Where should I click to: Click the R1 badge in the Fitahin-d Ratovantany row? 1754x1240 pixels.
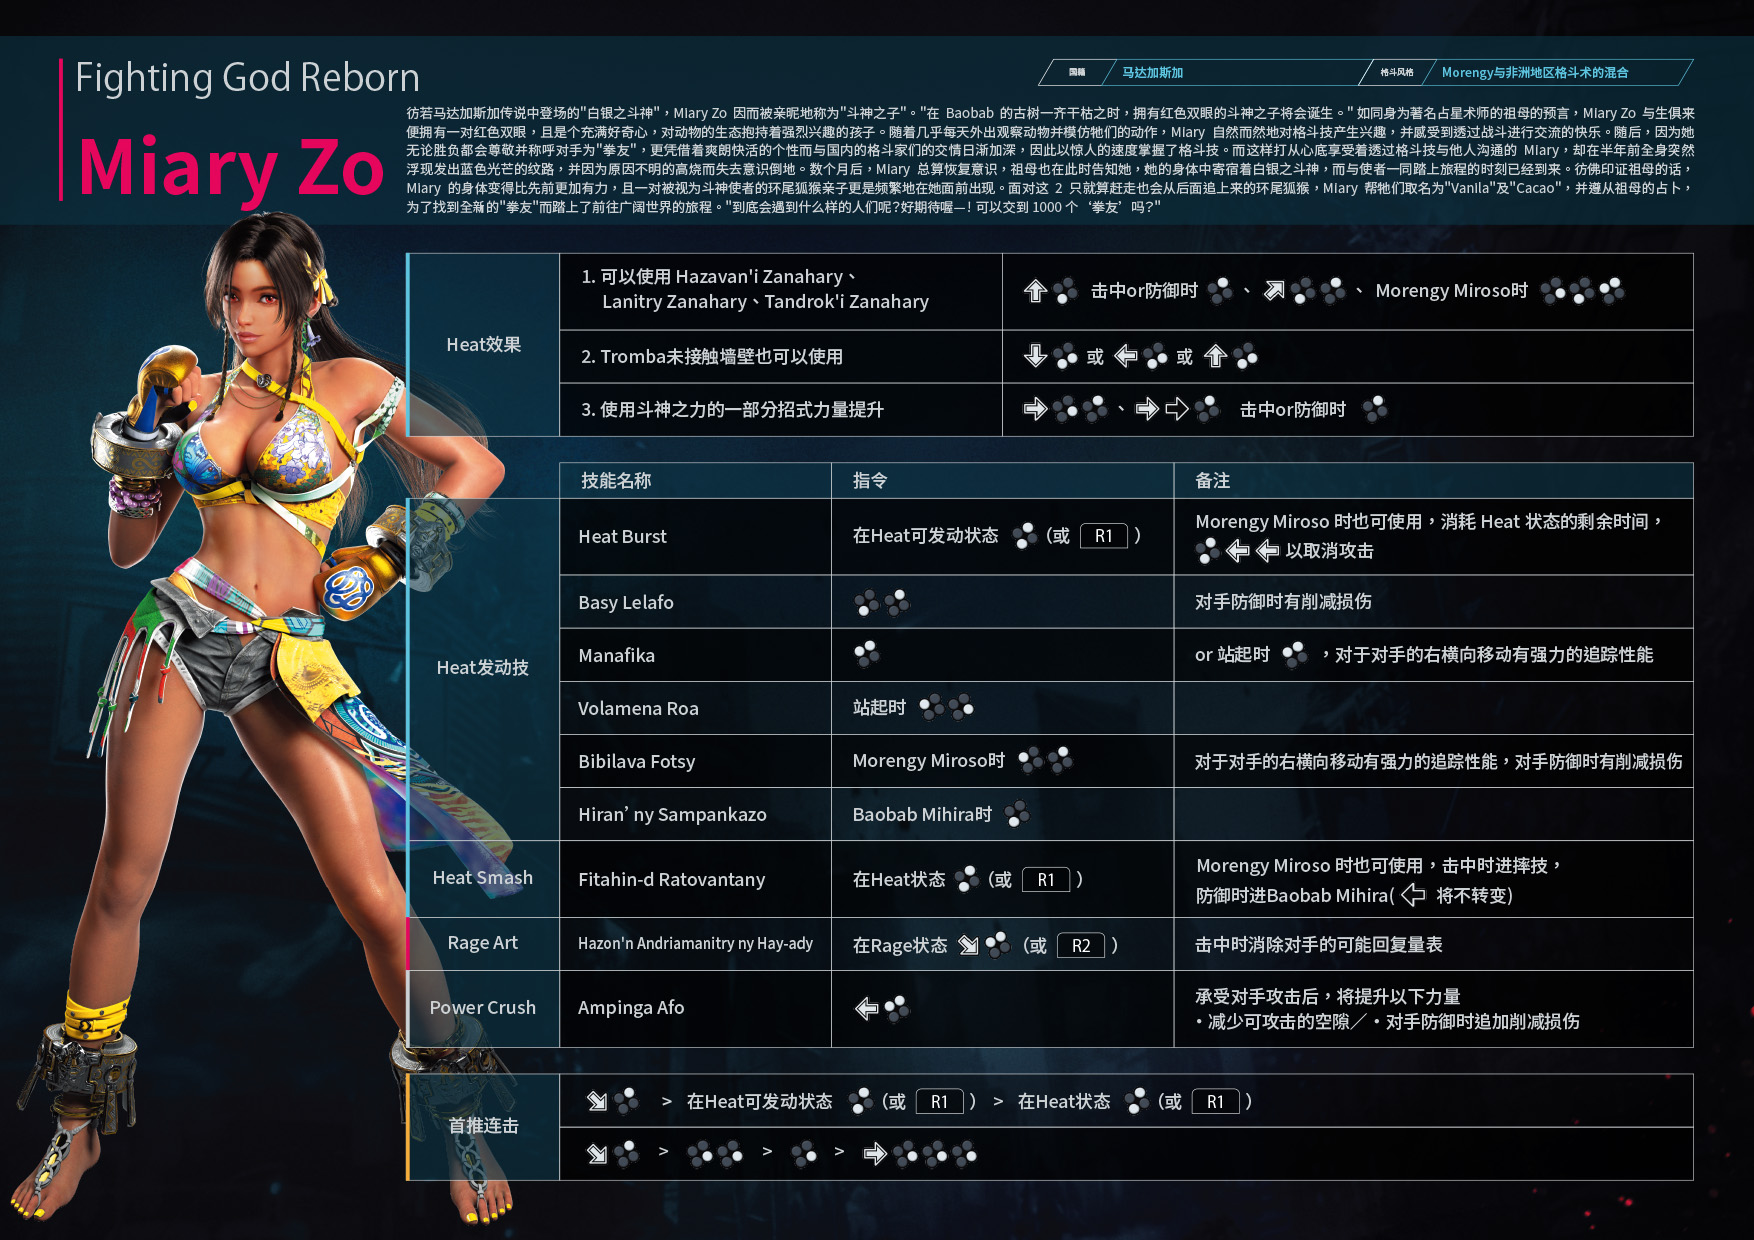coord(1045,880)
